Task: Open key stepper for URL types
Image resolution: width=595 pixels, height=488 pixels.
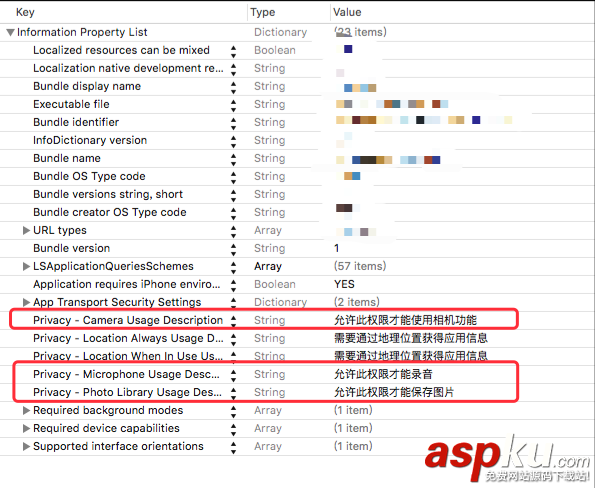Action: point(233,231)
